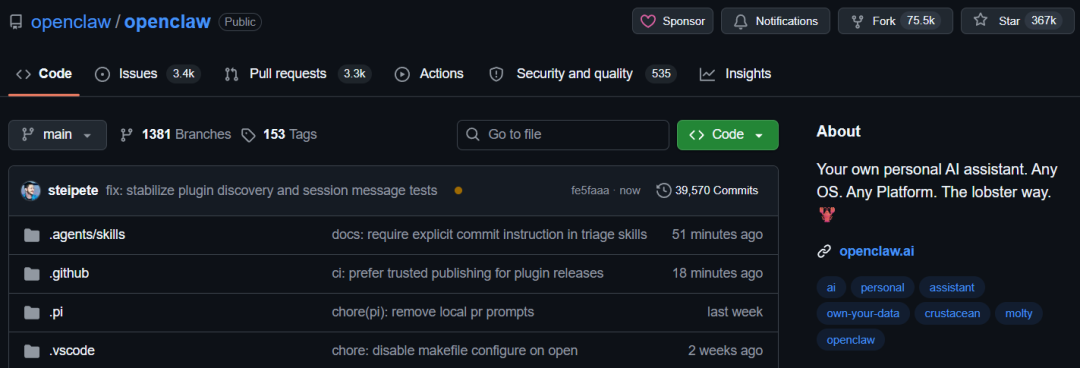Click the Pull requests branch icon
The height and width of the screenshot is (368, 1080).
(x=231, y=74)
